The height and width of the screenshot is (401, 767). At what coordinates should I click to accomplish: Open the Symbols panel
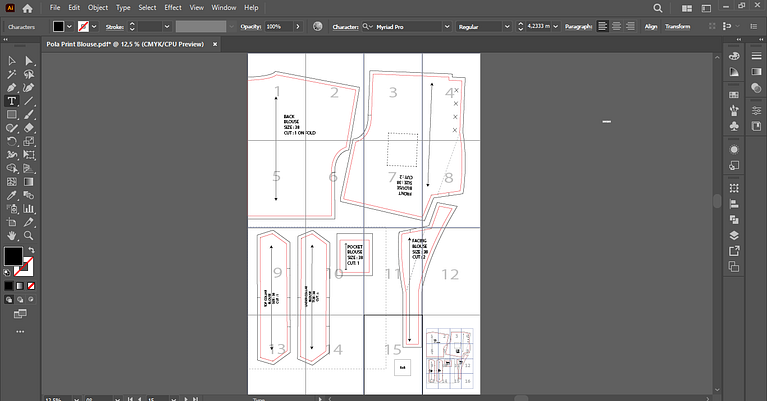click(x=734, y=126)
